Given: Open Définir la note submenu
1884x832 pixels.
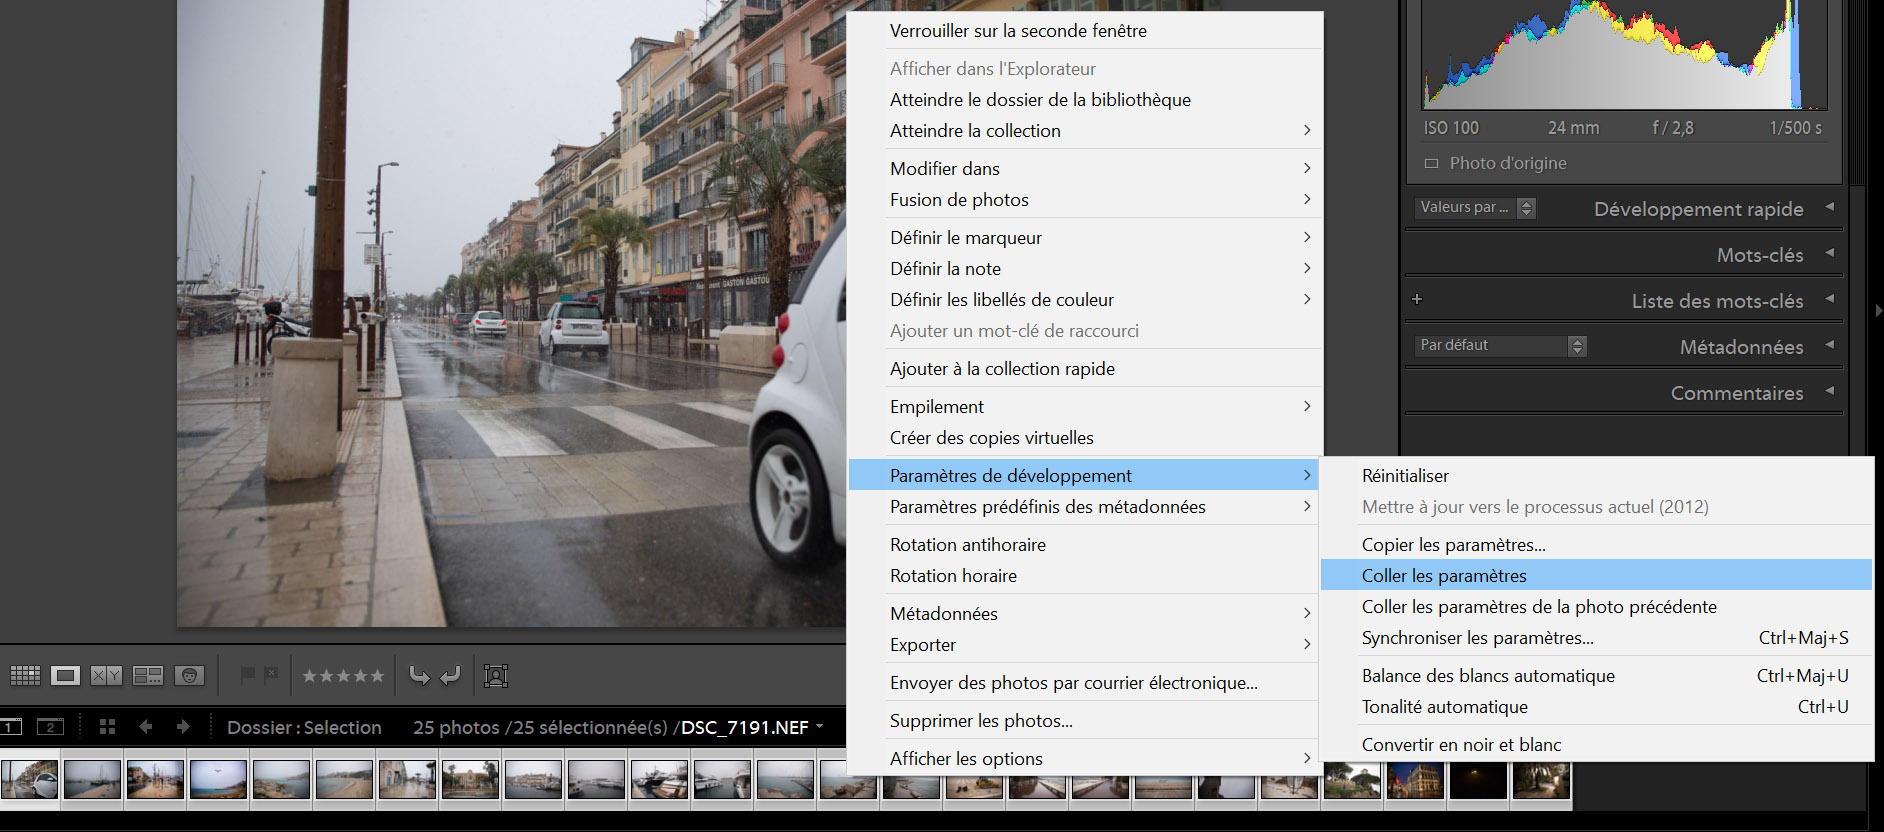Looking at the screenshot, I should 1085,269.
